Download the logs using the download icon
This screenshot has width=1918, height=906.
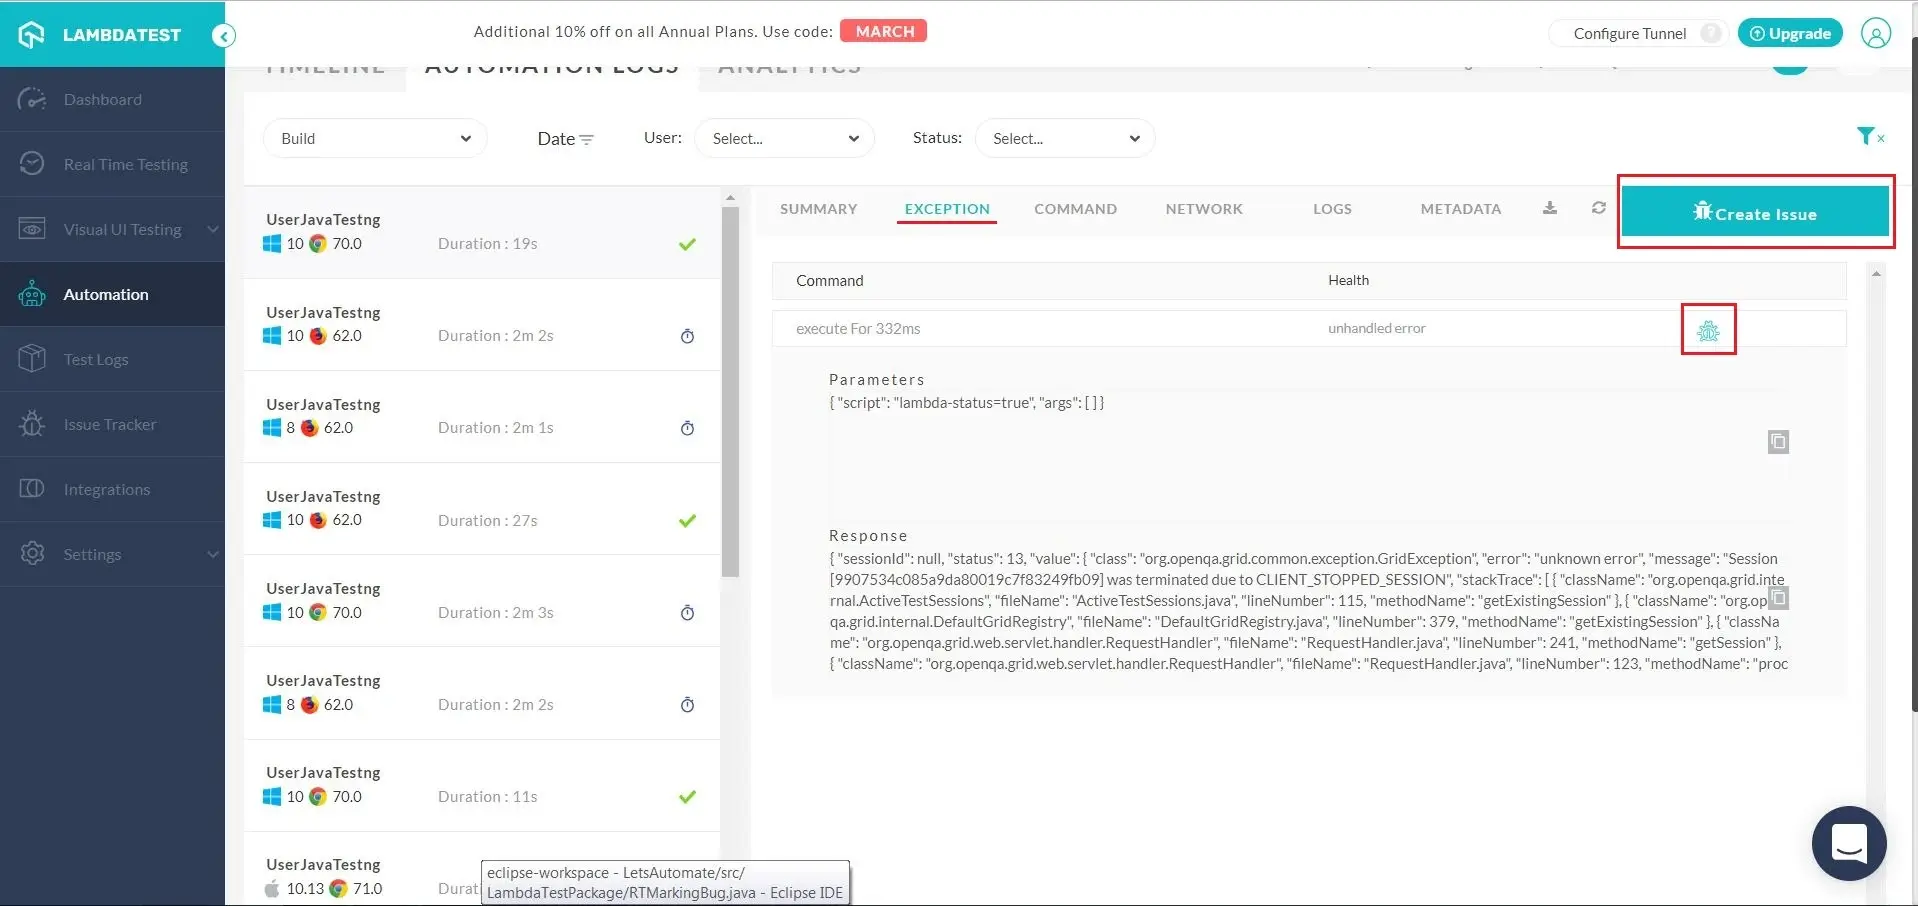click(1549, 208)
